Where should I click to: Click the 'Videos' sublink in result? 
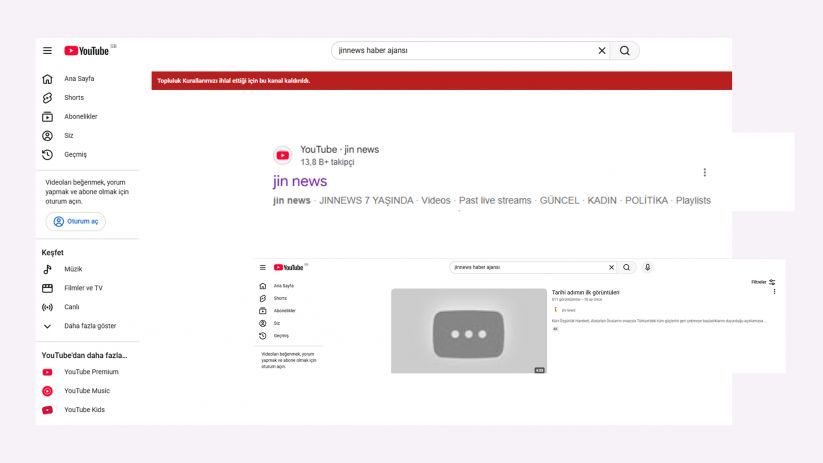[x=436, y=201]
